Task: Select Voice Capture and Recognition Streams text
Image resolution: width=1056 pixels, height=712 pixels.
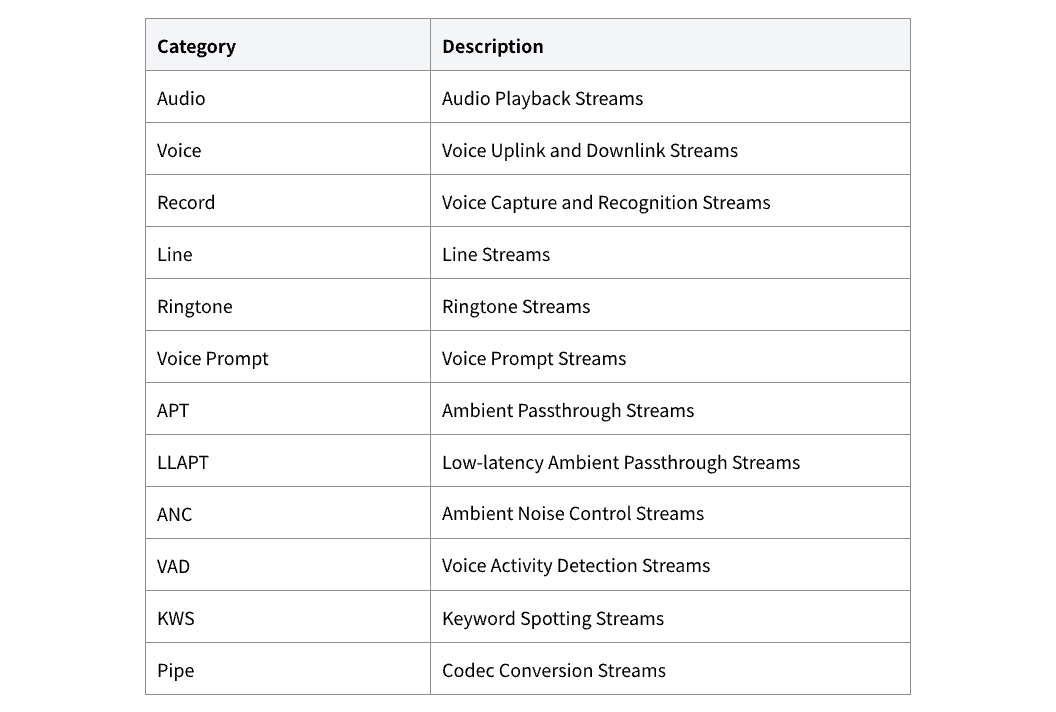Action: point(606,202)
